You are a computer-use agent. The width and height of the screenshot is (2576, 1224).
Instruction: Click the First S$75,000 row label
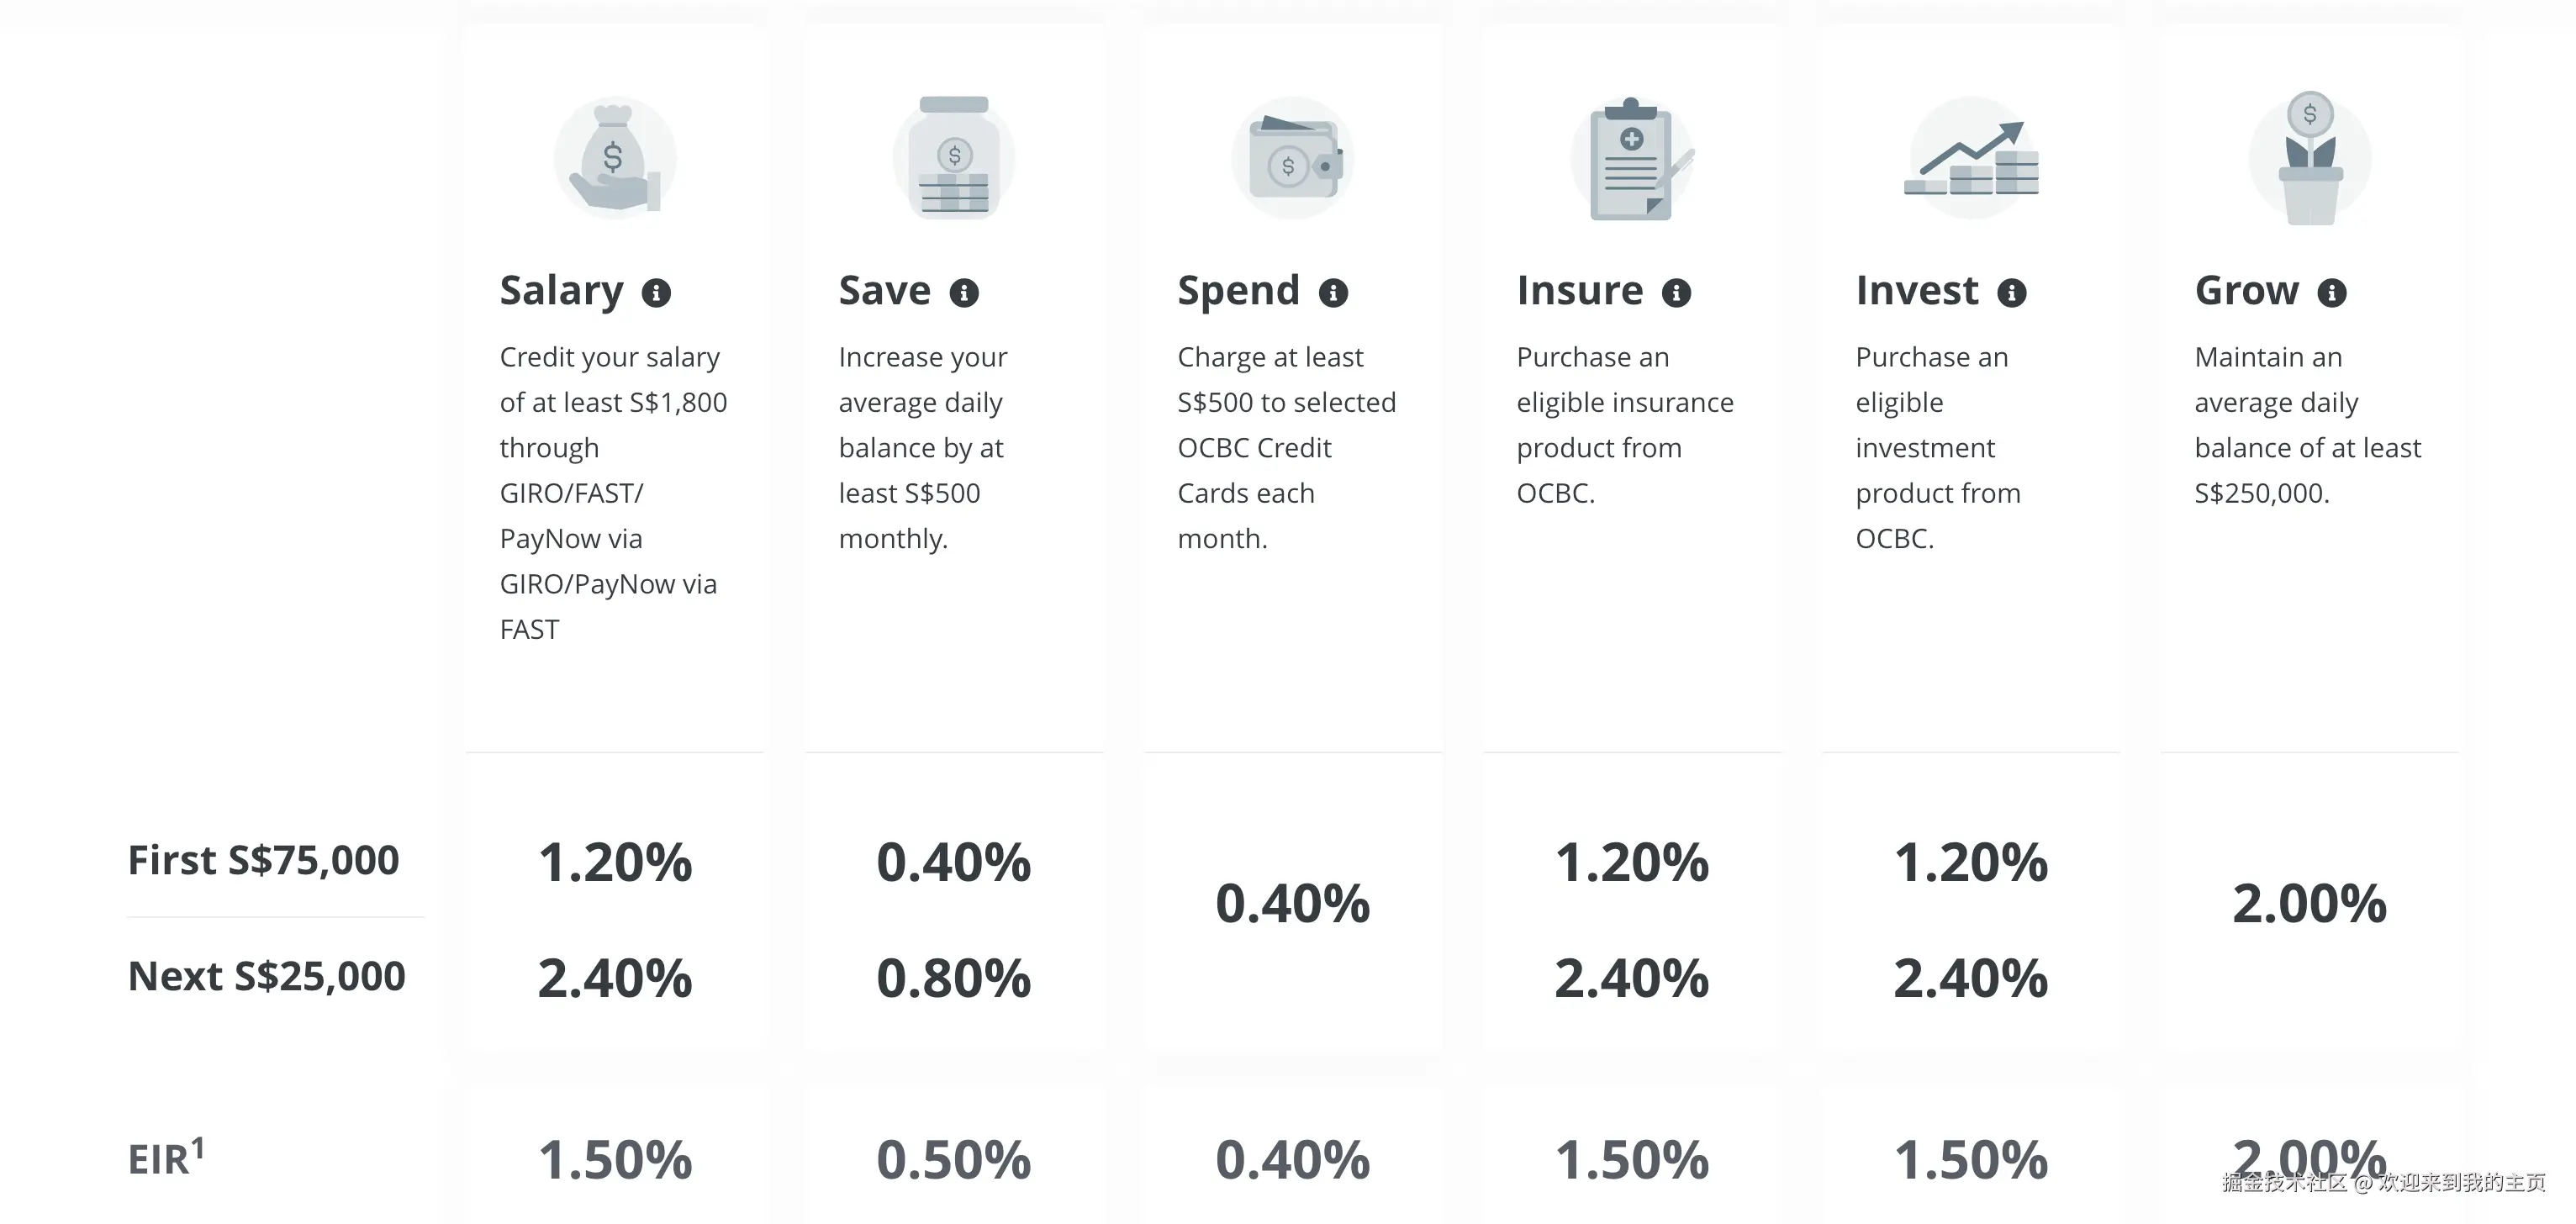tap(263, 860)
